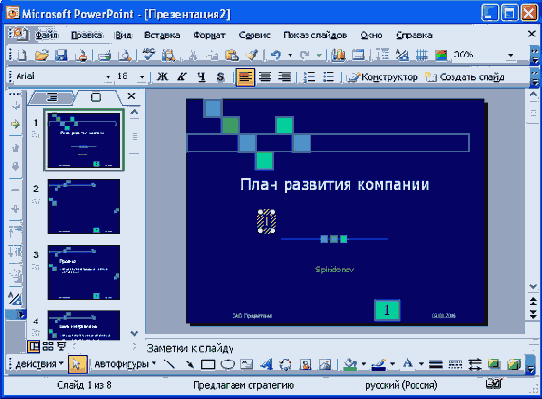542x399 pixels.
Task: Select slide 2 thumbnail
Action: point(84,206)
